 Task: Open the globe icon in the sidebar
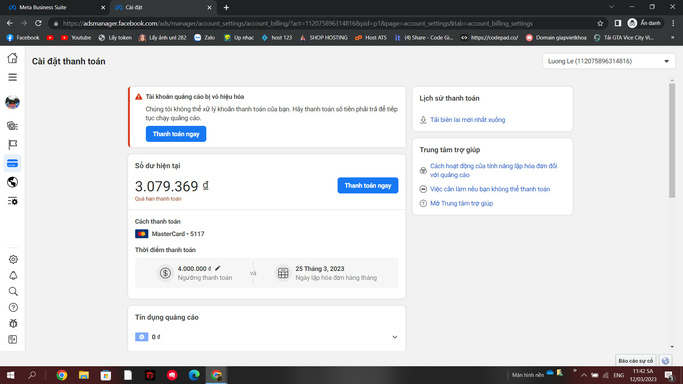point(13,182)
